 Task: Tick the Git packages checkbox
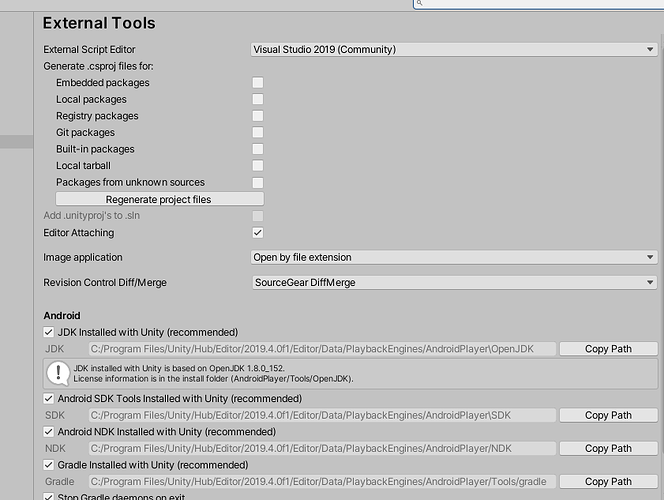coord(257,133)
